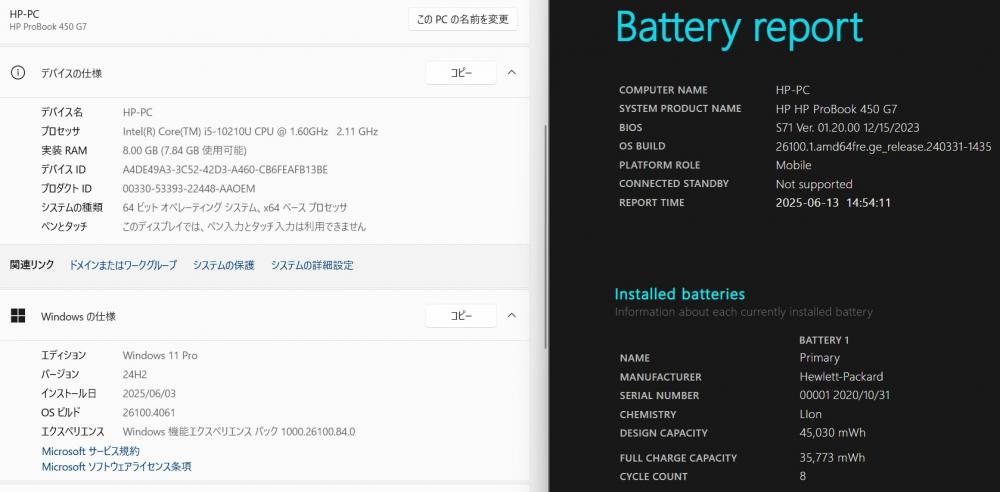
Task: Select device name value HP-PC in specs
Action: click(137, 112)
